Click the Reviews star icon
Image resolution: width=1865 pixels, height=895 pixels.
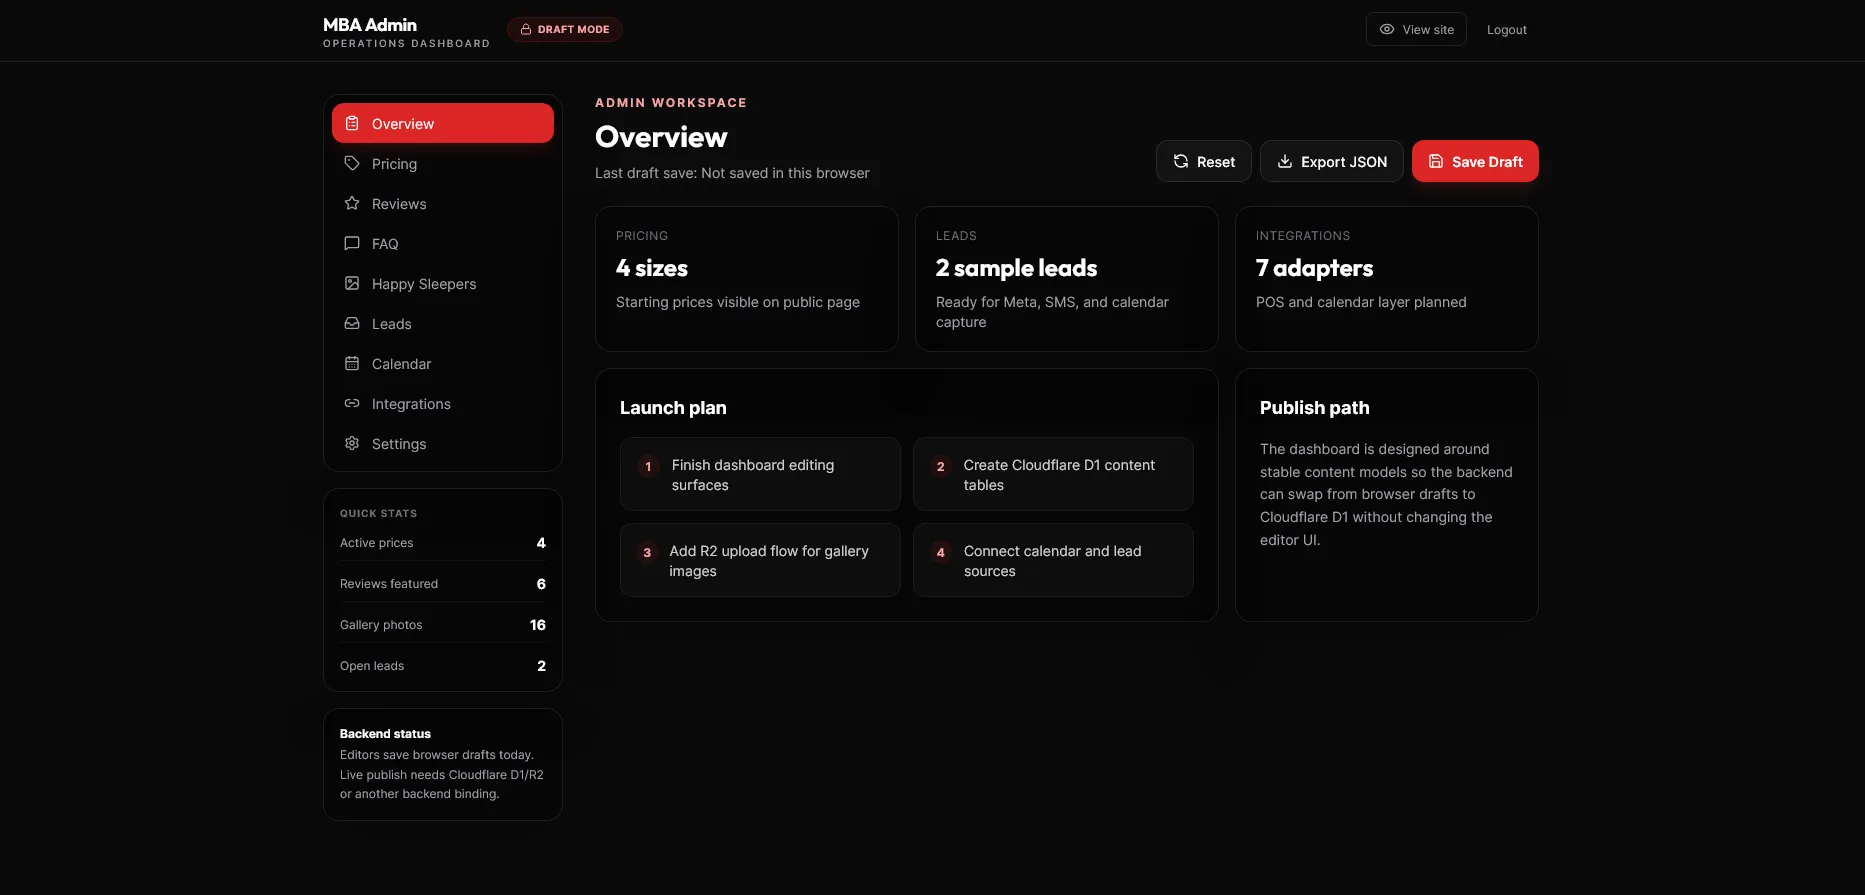tap(352, 203)
